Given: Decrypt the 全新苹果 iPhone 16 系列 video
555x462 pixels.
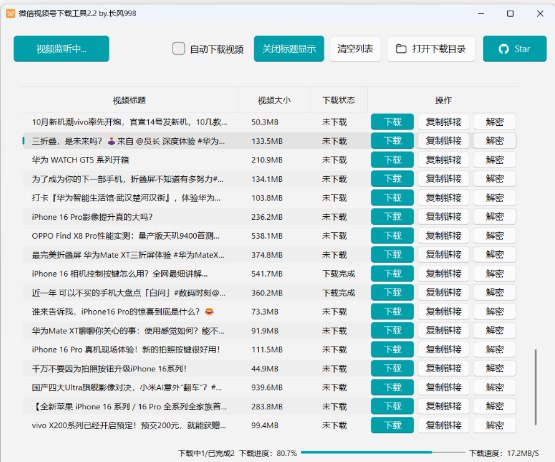Looking at the screenshot, I should 494,406.
